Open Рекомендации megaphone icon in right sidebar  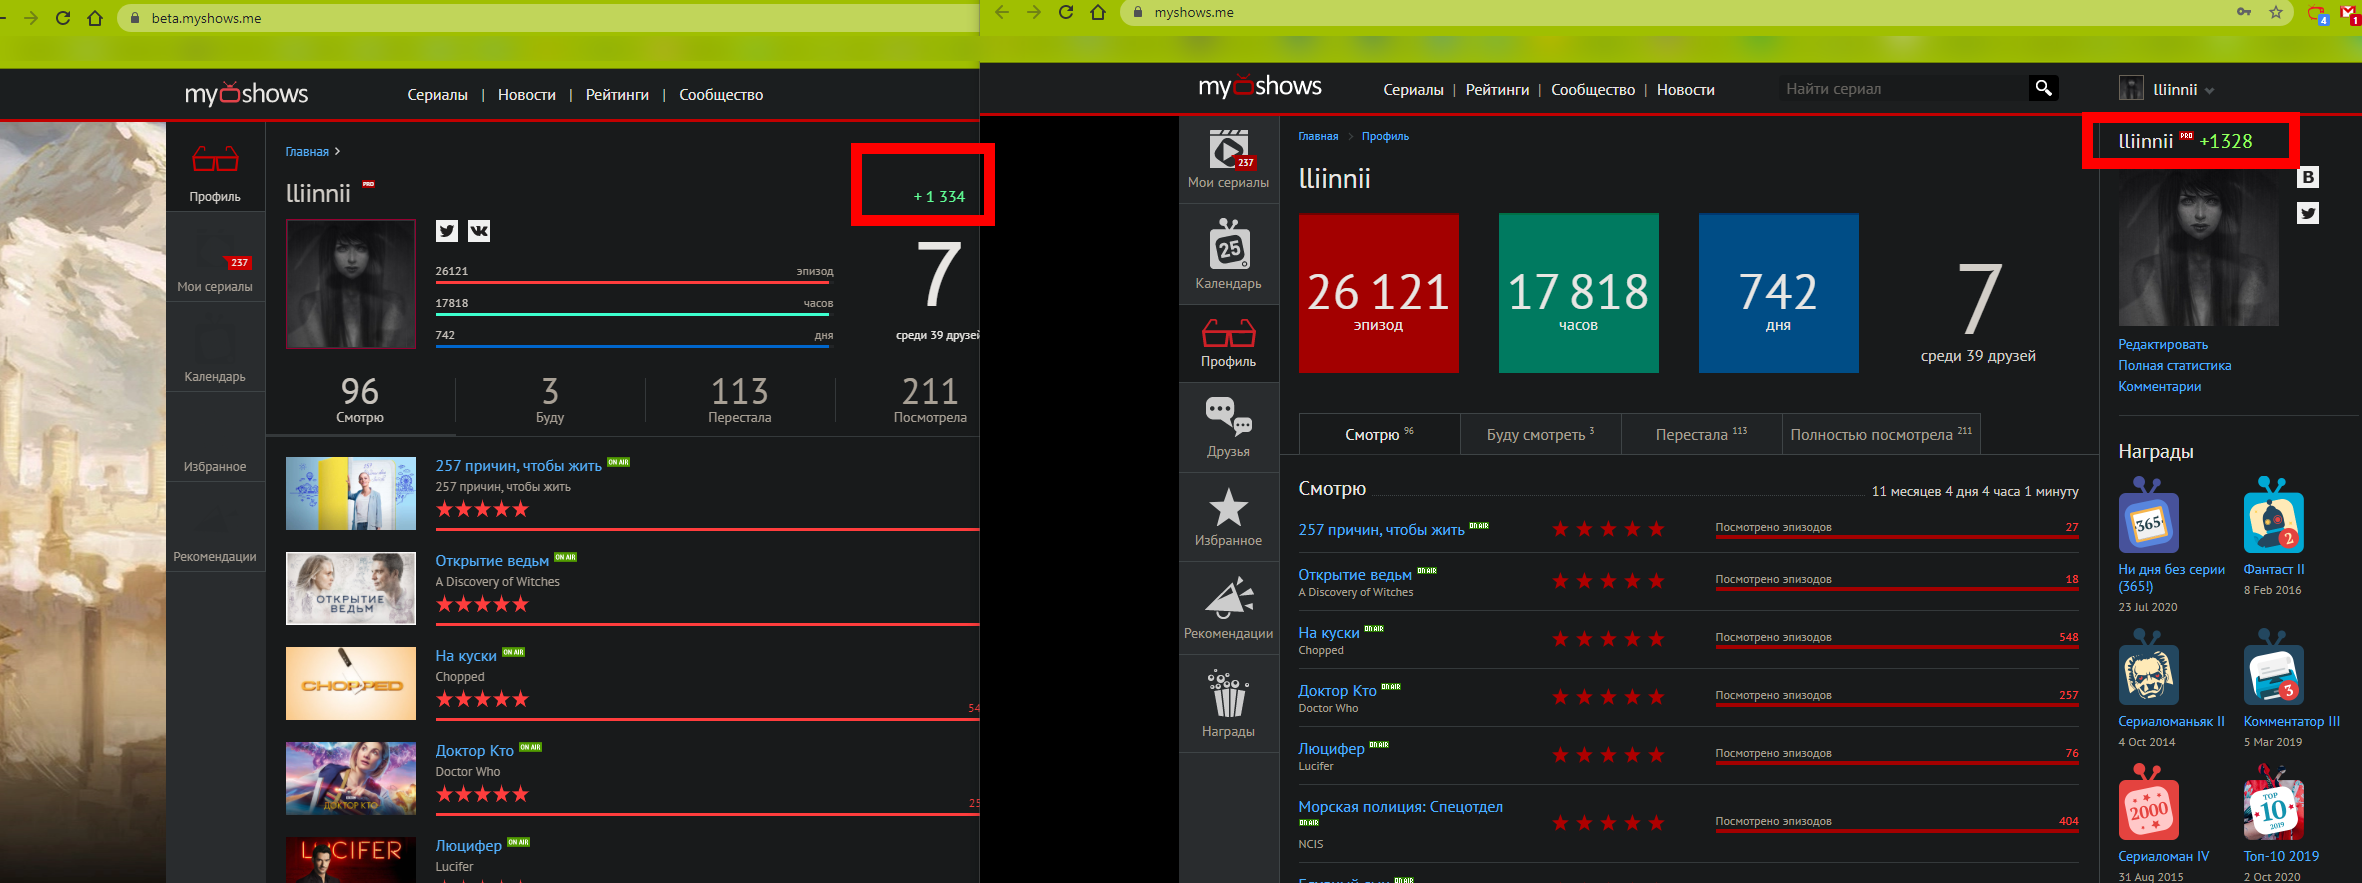point(1229,597)
